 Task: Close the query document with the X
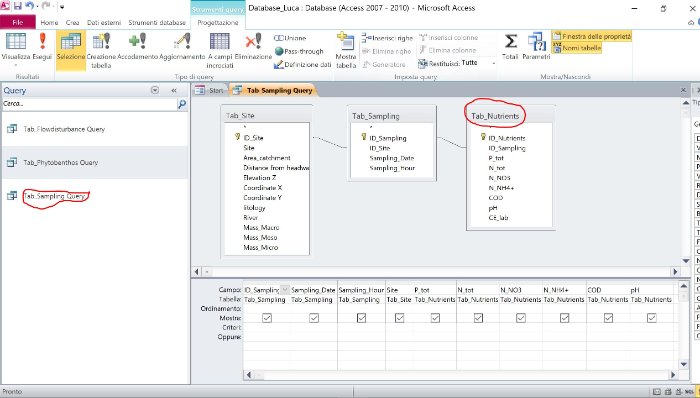683,90
